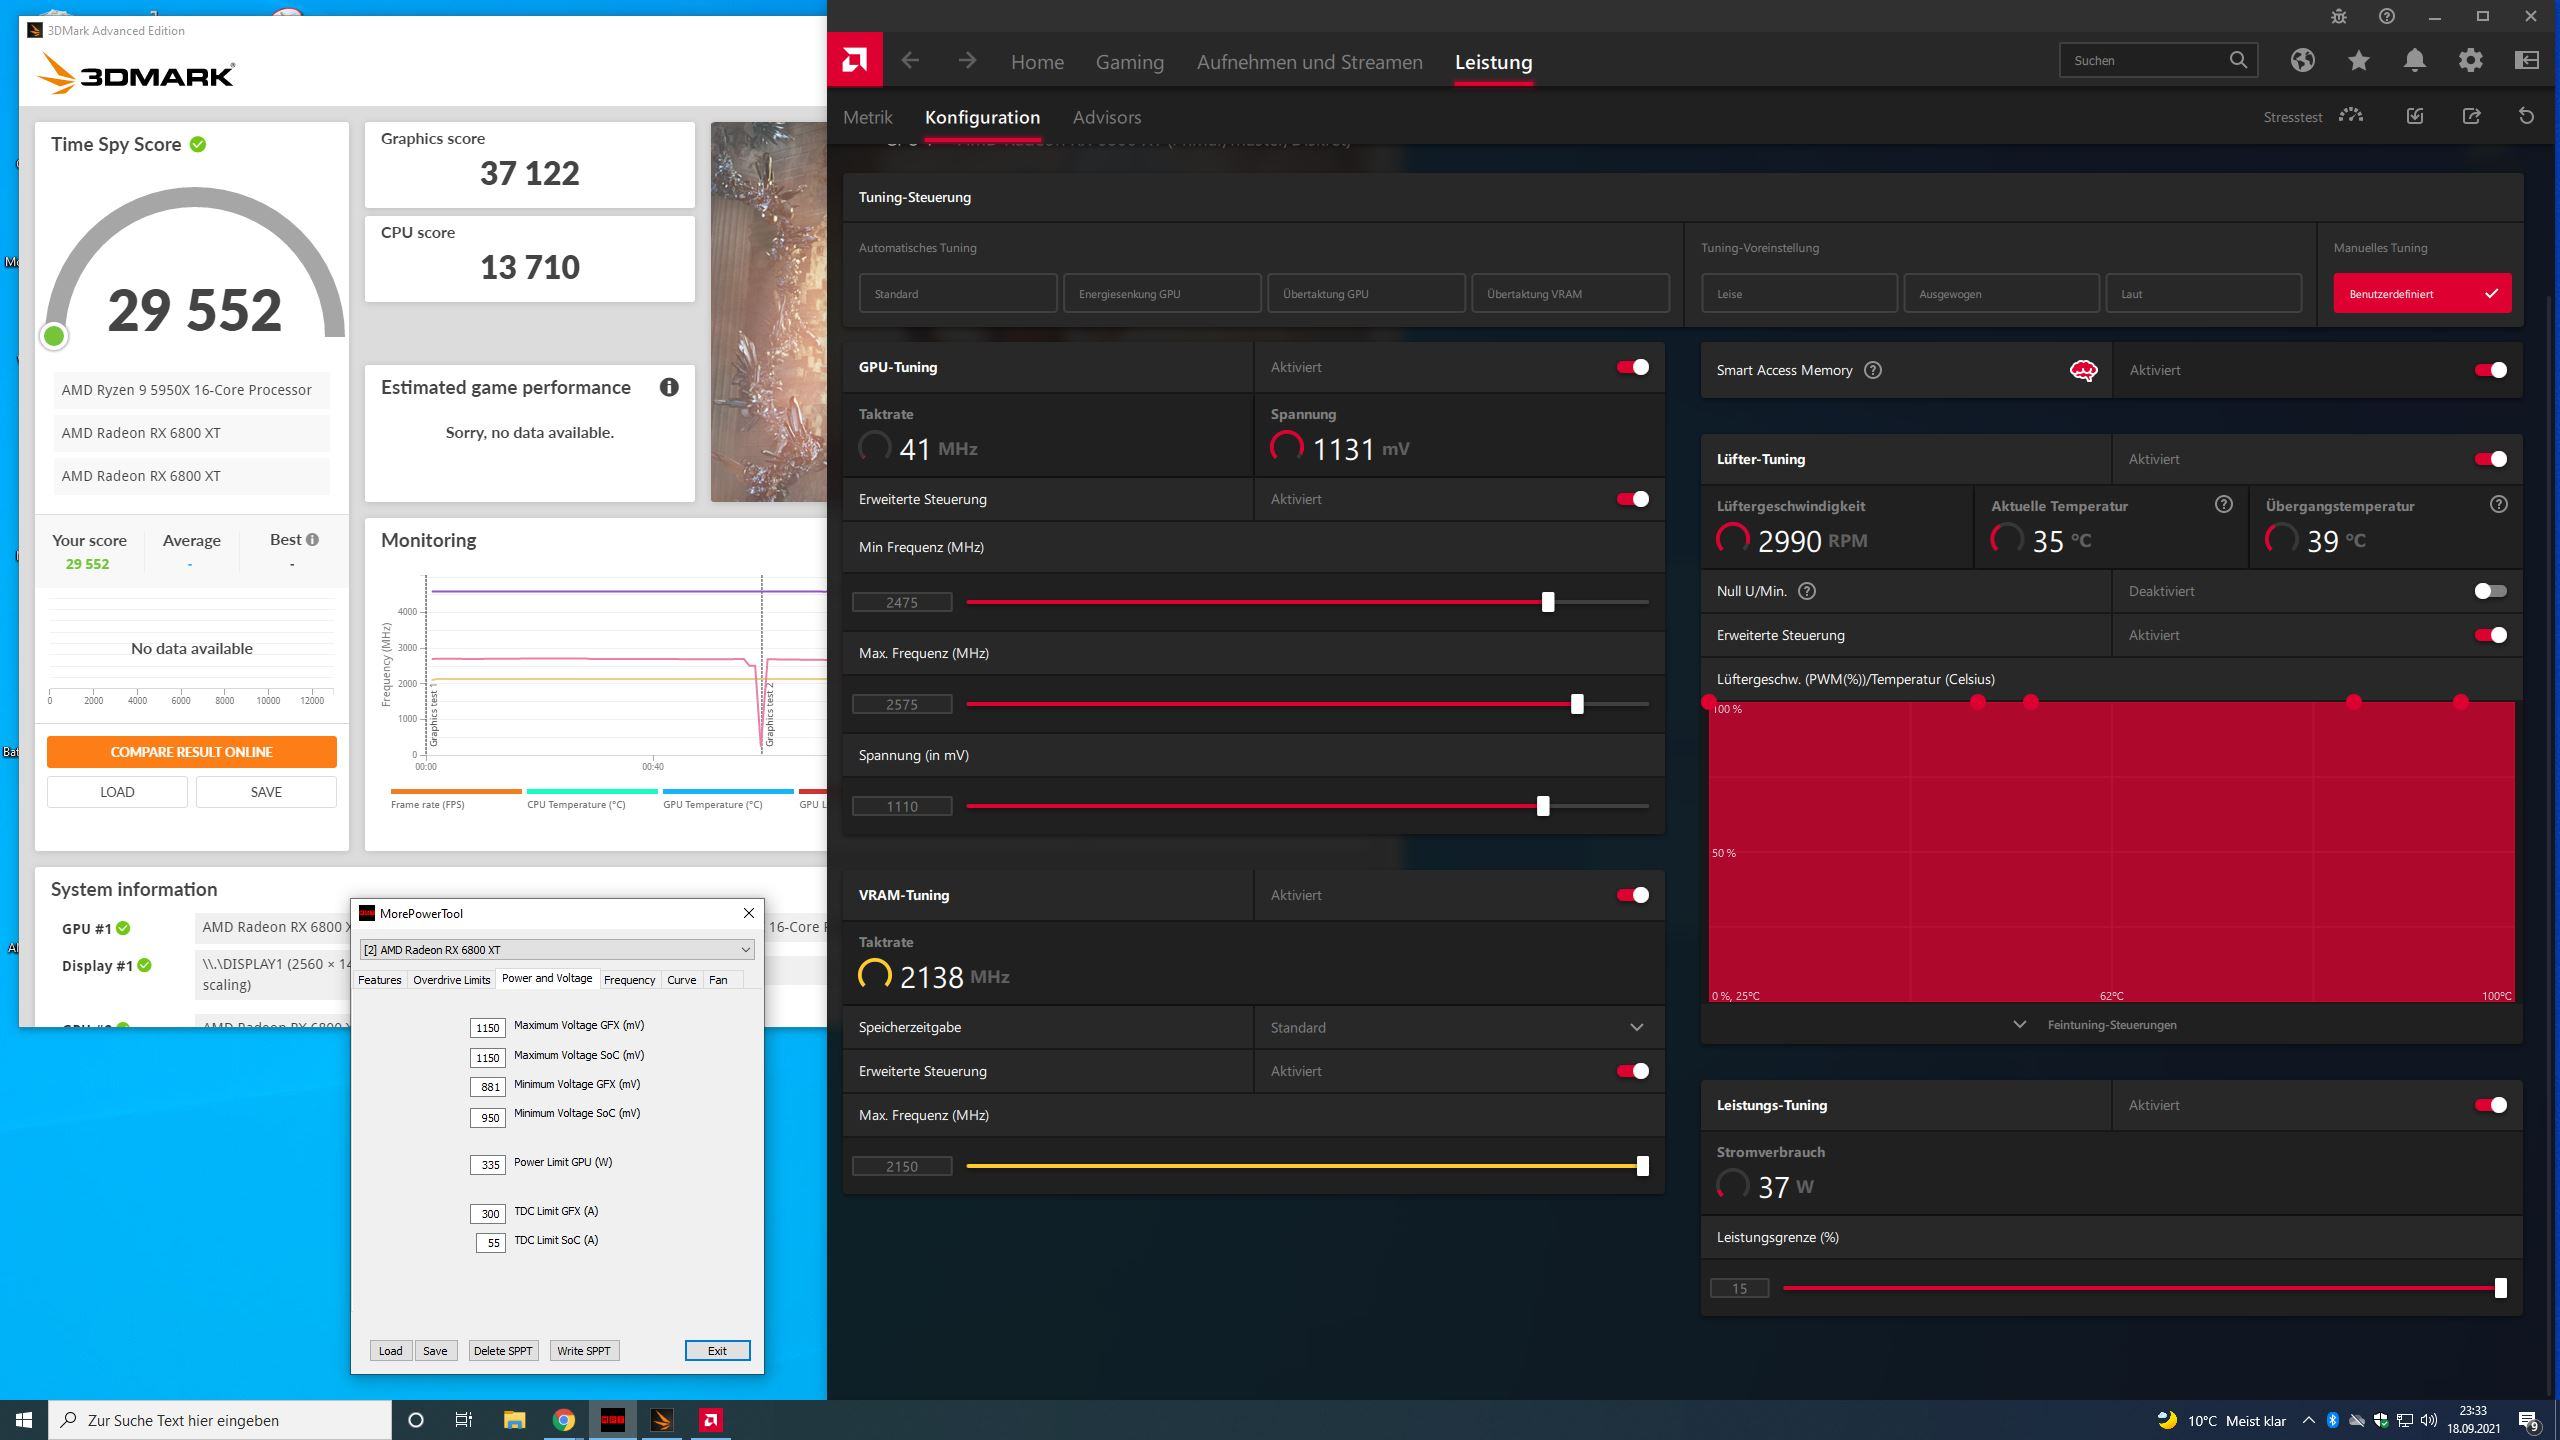The width and height of the screenshot is (2560, 1440).
Task: Click Aktuelle Temperatur help icon
Action: click(x=2223, y=504)
